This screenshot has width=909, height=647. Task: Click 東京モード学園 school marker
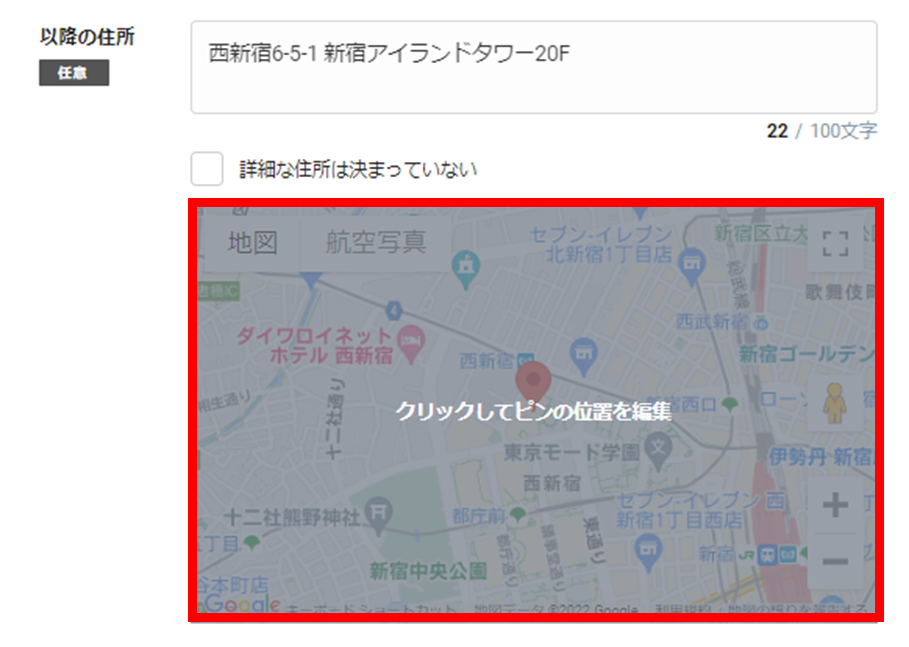pos(659,451)
